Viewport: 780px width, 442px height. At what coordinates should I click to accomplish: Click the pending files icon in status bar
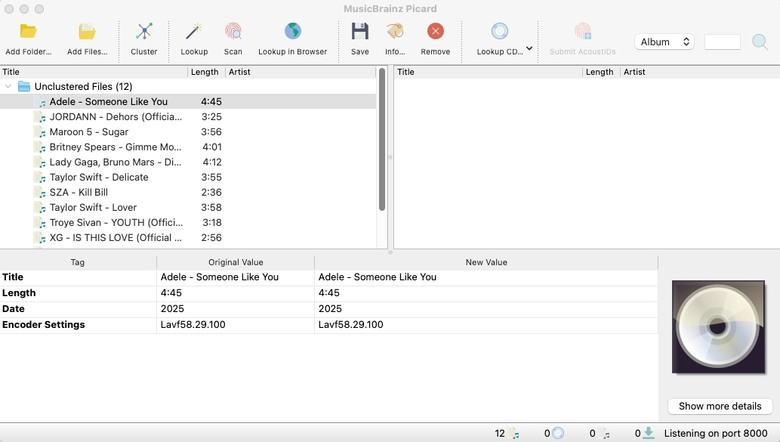click(x=604, y=434)
